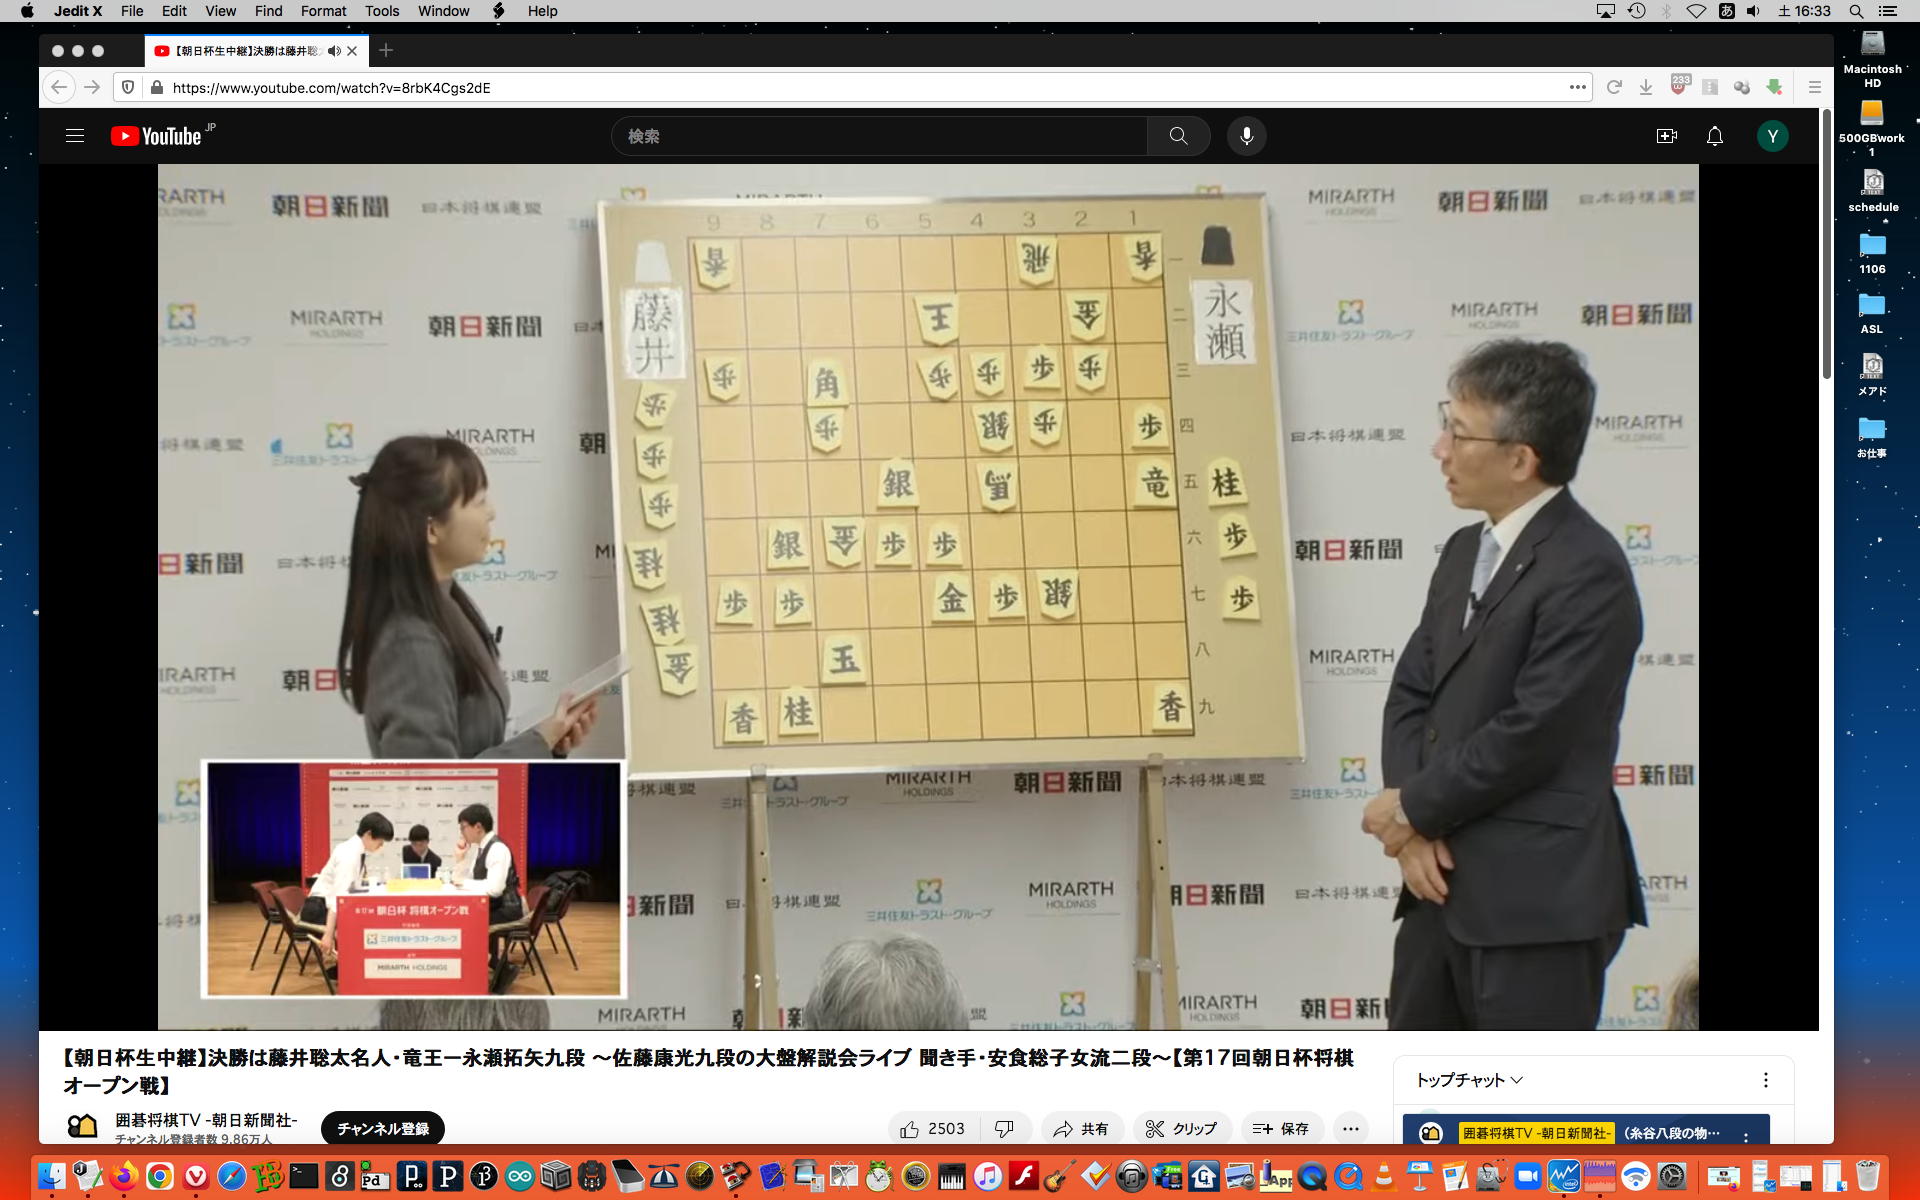Open YouTube notifications bell
Image resolution: width=1920 pixels, height=1200 pixels.
(1714, 136)
